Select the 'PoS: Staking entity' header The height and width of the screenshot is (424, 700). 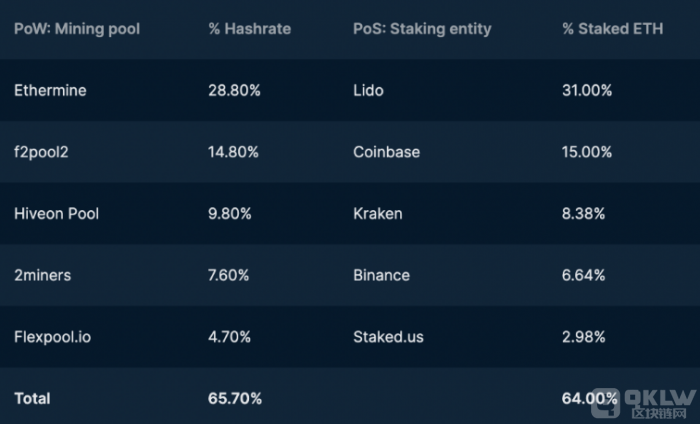tap(422, 29)
